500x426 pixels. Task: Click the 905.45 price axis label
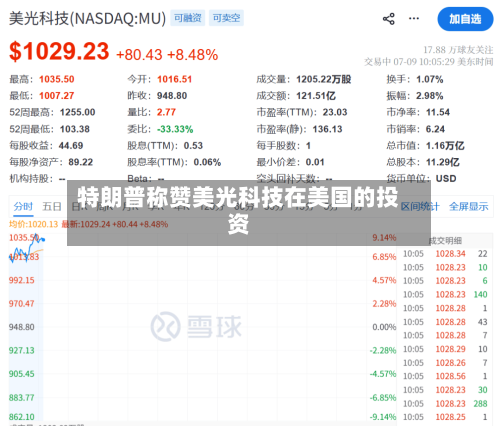(22, 374)
